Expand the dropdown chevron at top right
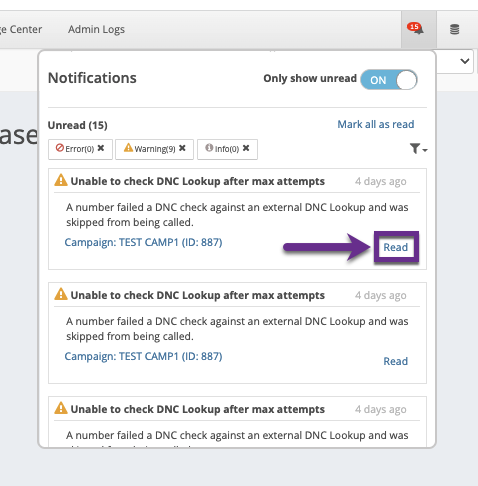 tap(465, 61)
